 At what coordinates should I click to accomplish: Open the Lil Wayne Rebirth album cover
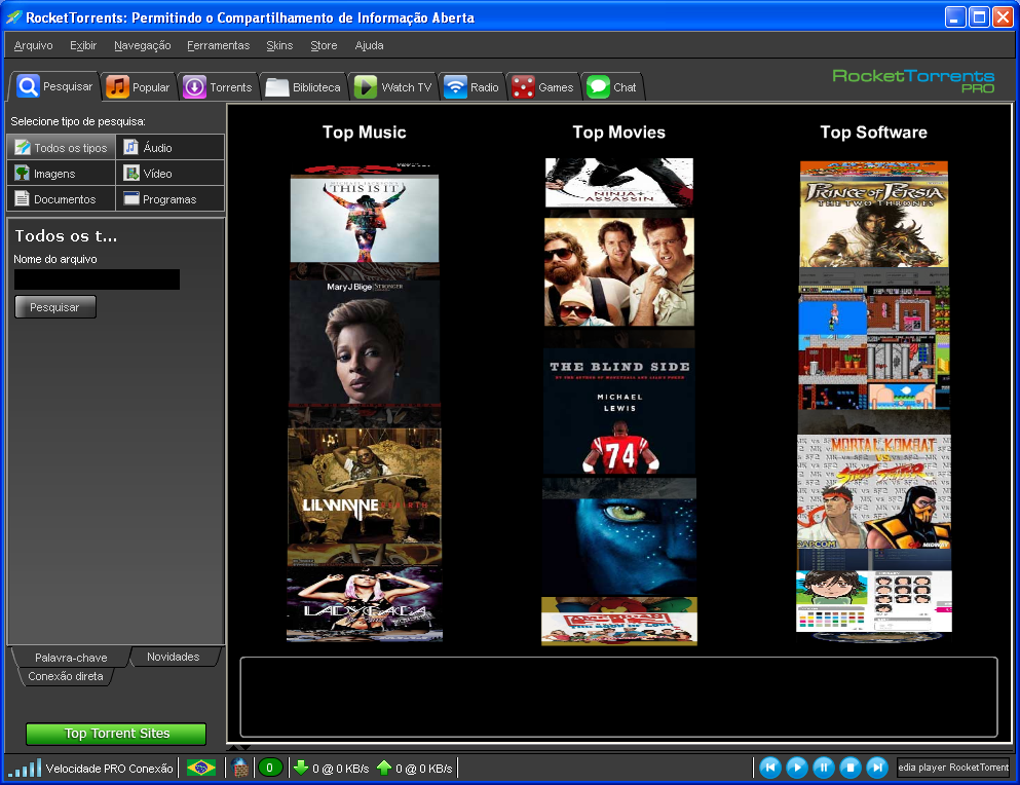pyautogui.click(x=365, y=486)
